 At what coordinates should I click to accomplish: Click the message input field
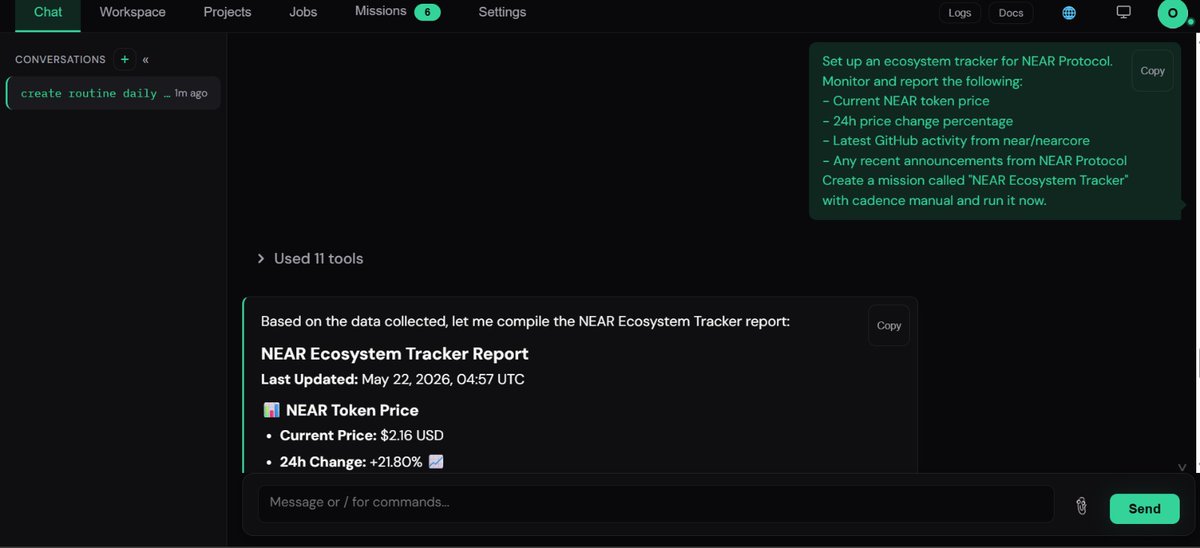coord(656,503)
